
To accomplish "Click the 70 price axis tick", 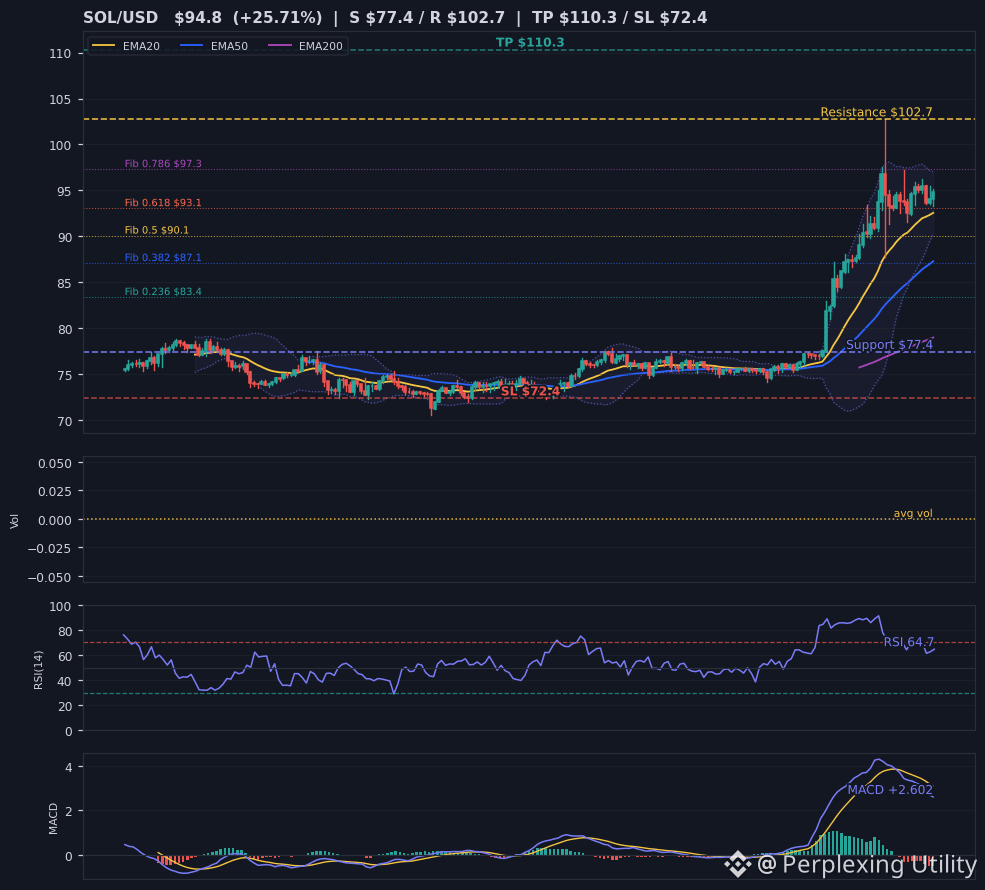I will 64,421.
